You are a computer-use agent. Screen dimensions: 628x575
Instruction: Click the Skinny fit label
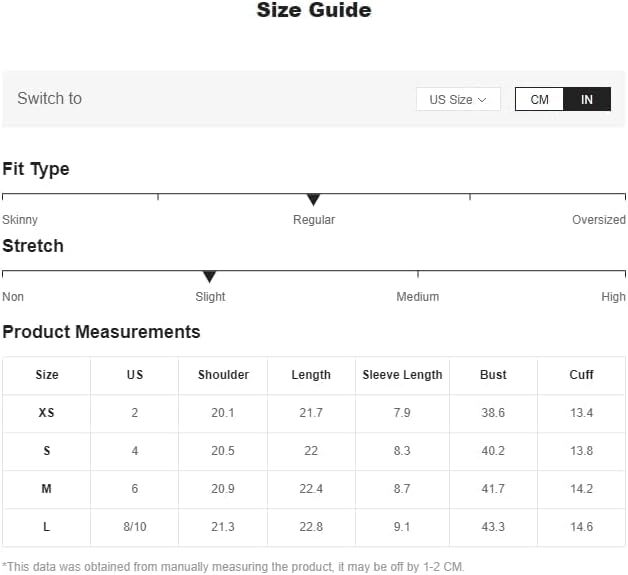click(x=20, y=220)
